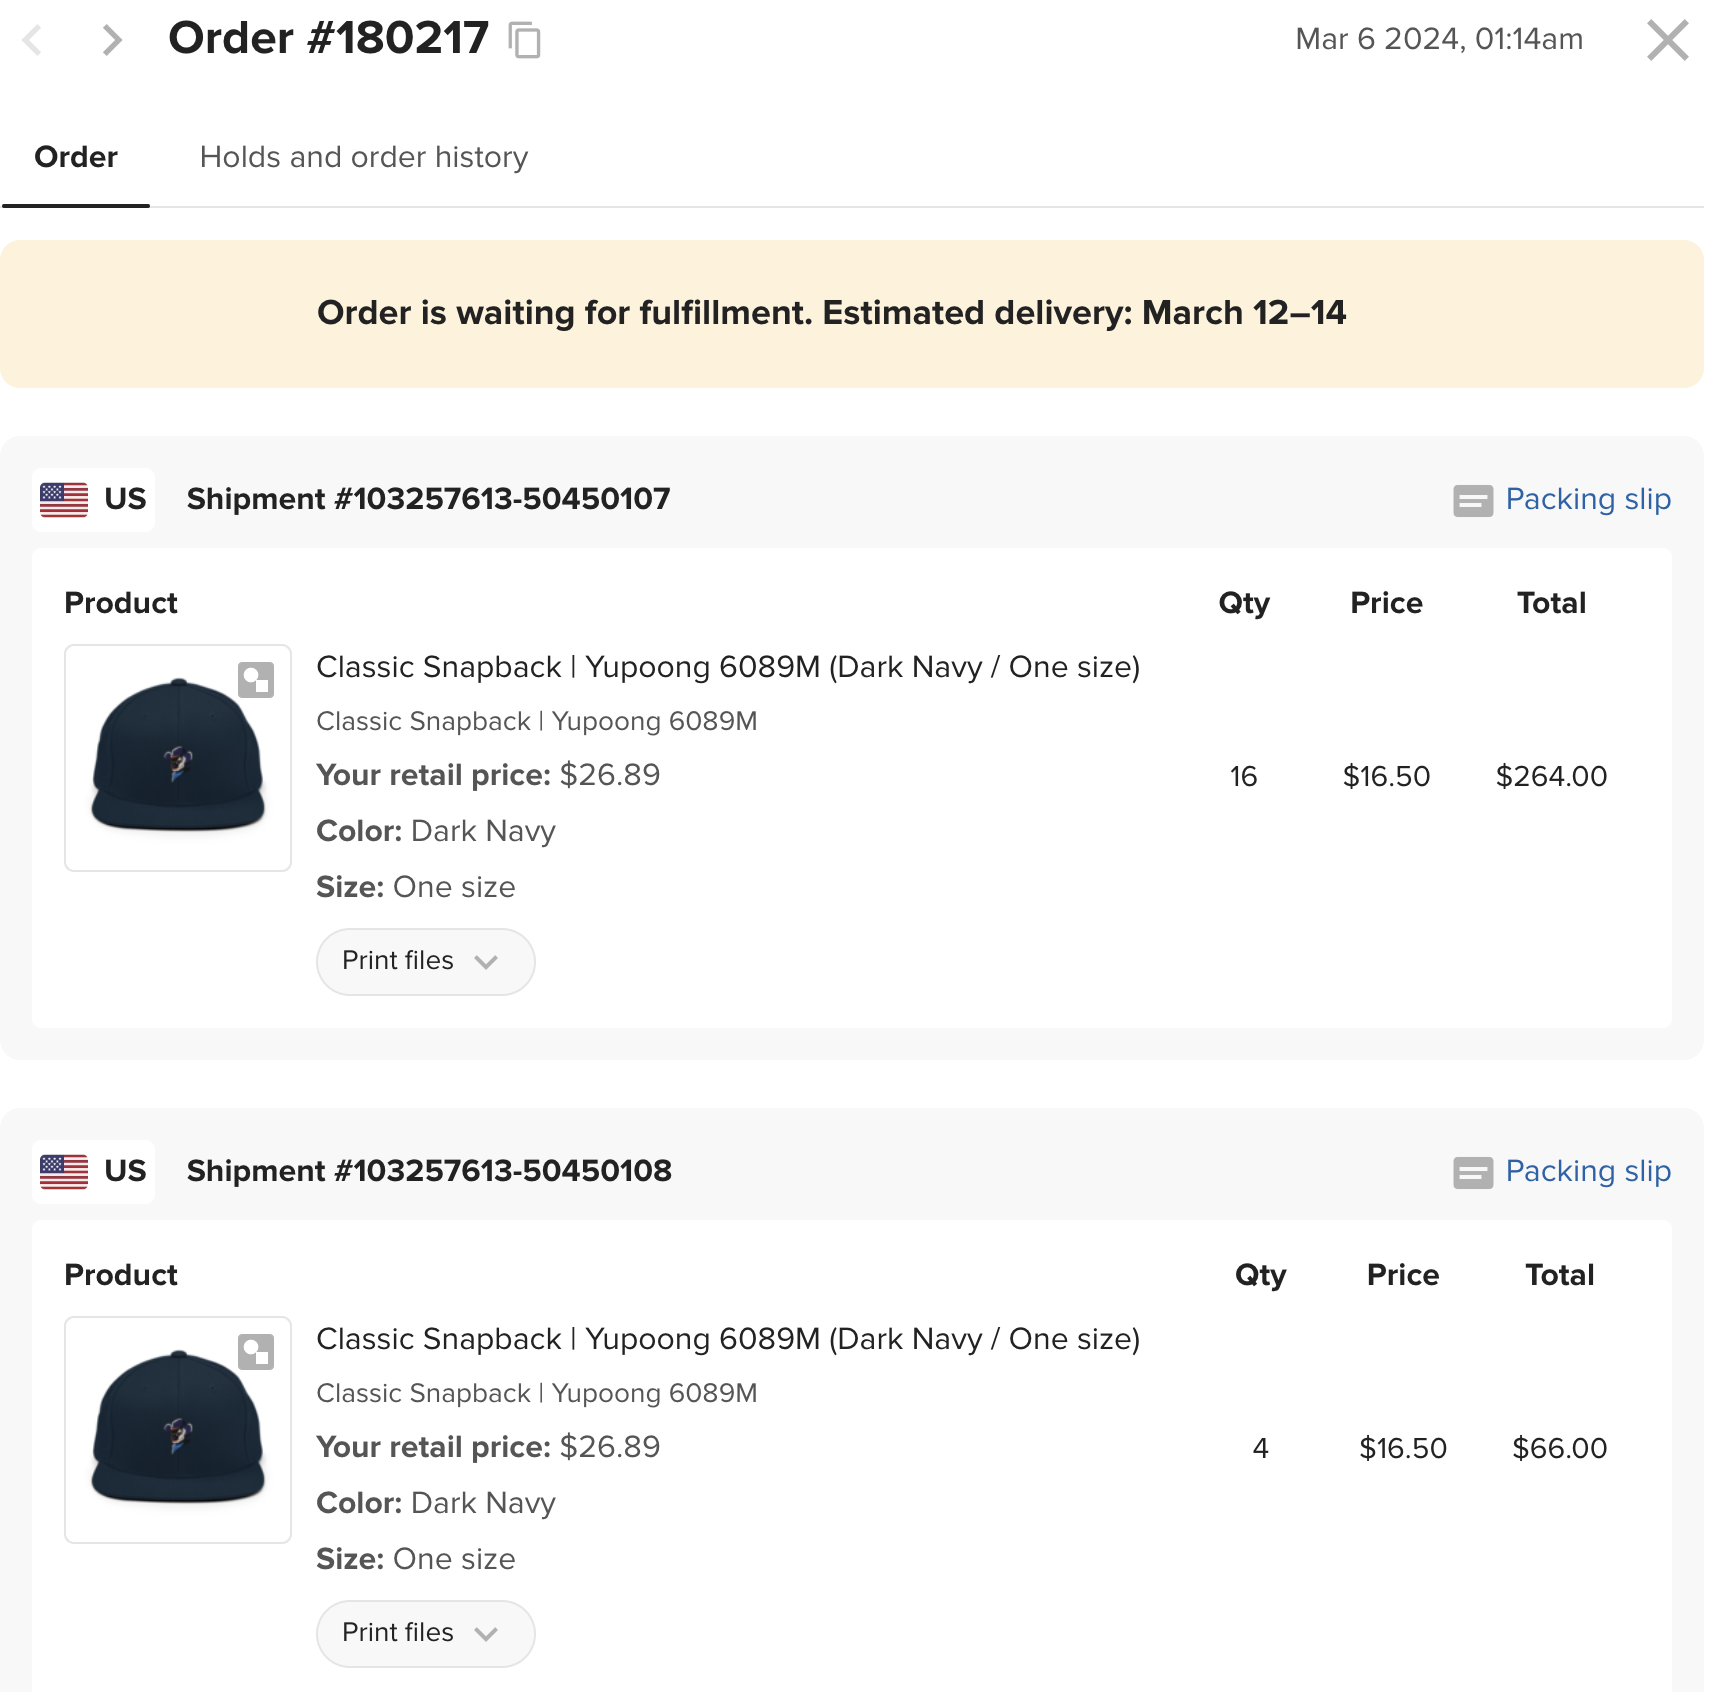Click US flag on second shipment
1726x1692 pixels.
click(64, 1171)
